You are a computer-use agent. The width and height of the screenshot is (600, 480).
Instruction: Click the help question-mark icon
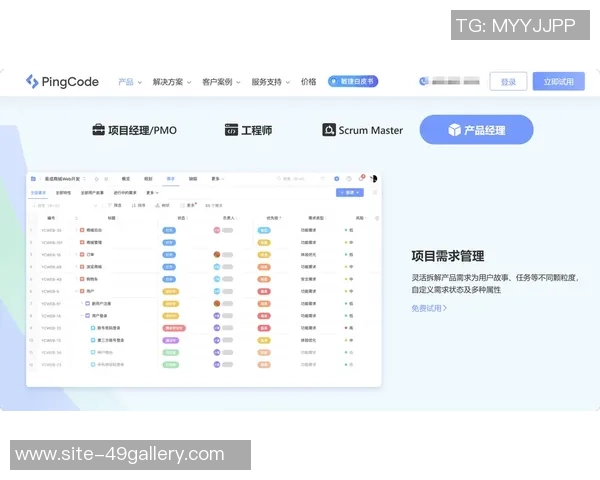(349, 179)
